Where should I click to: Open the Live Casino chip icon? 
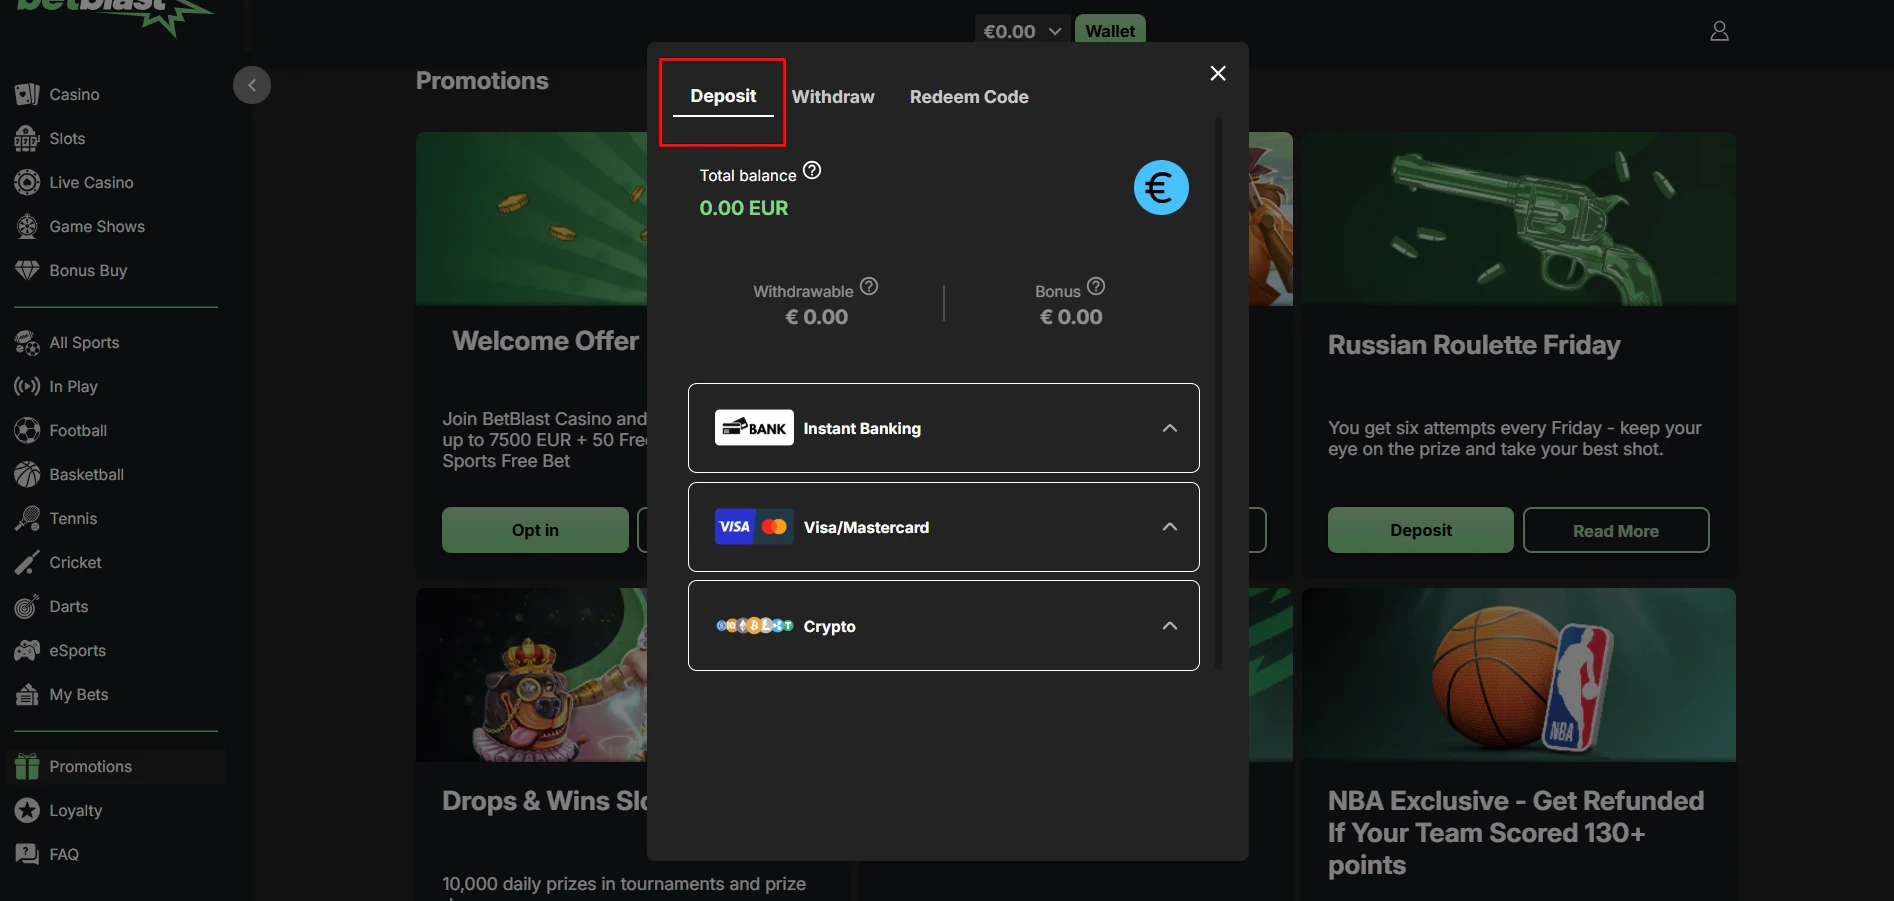pyautogui.click(x=27, y=182)
